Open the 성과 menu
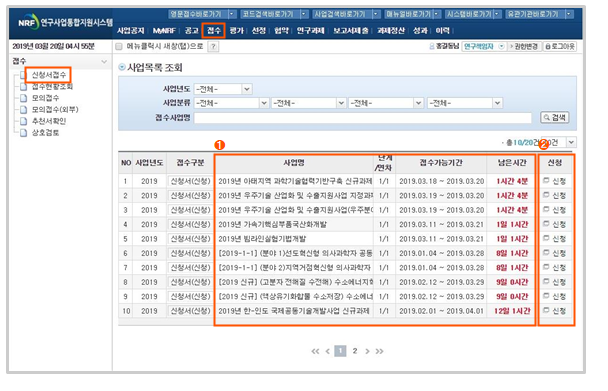Screen dimensions: 608x391 pyautogui.click(x=420, y=31)
